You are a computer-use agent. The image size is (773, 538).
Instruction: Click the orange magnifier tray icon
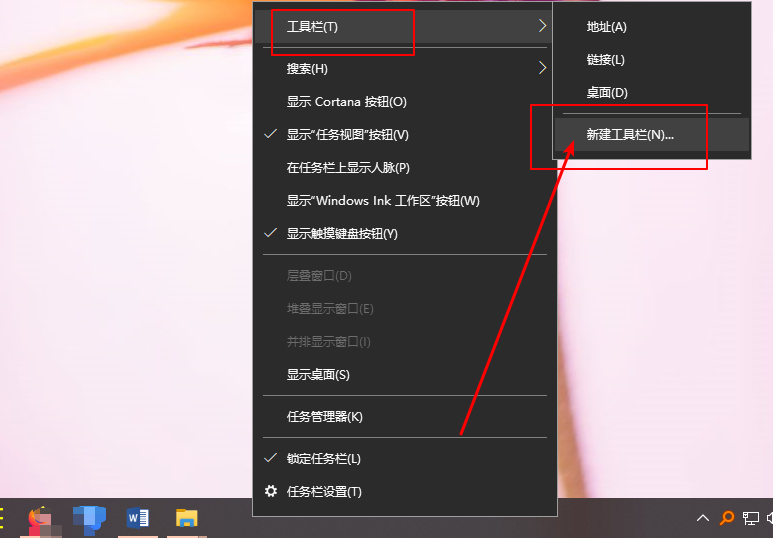point(727,518)
